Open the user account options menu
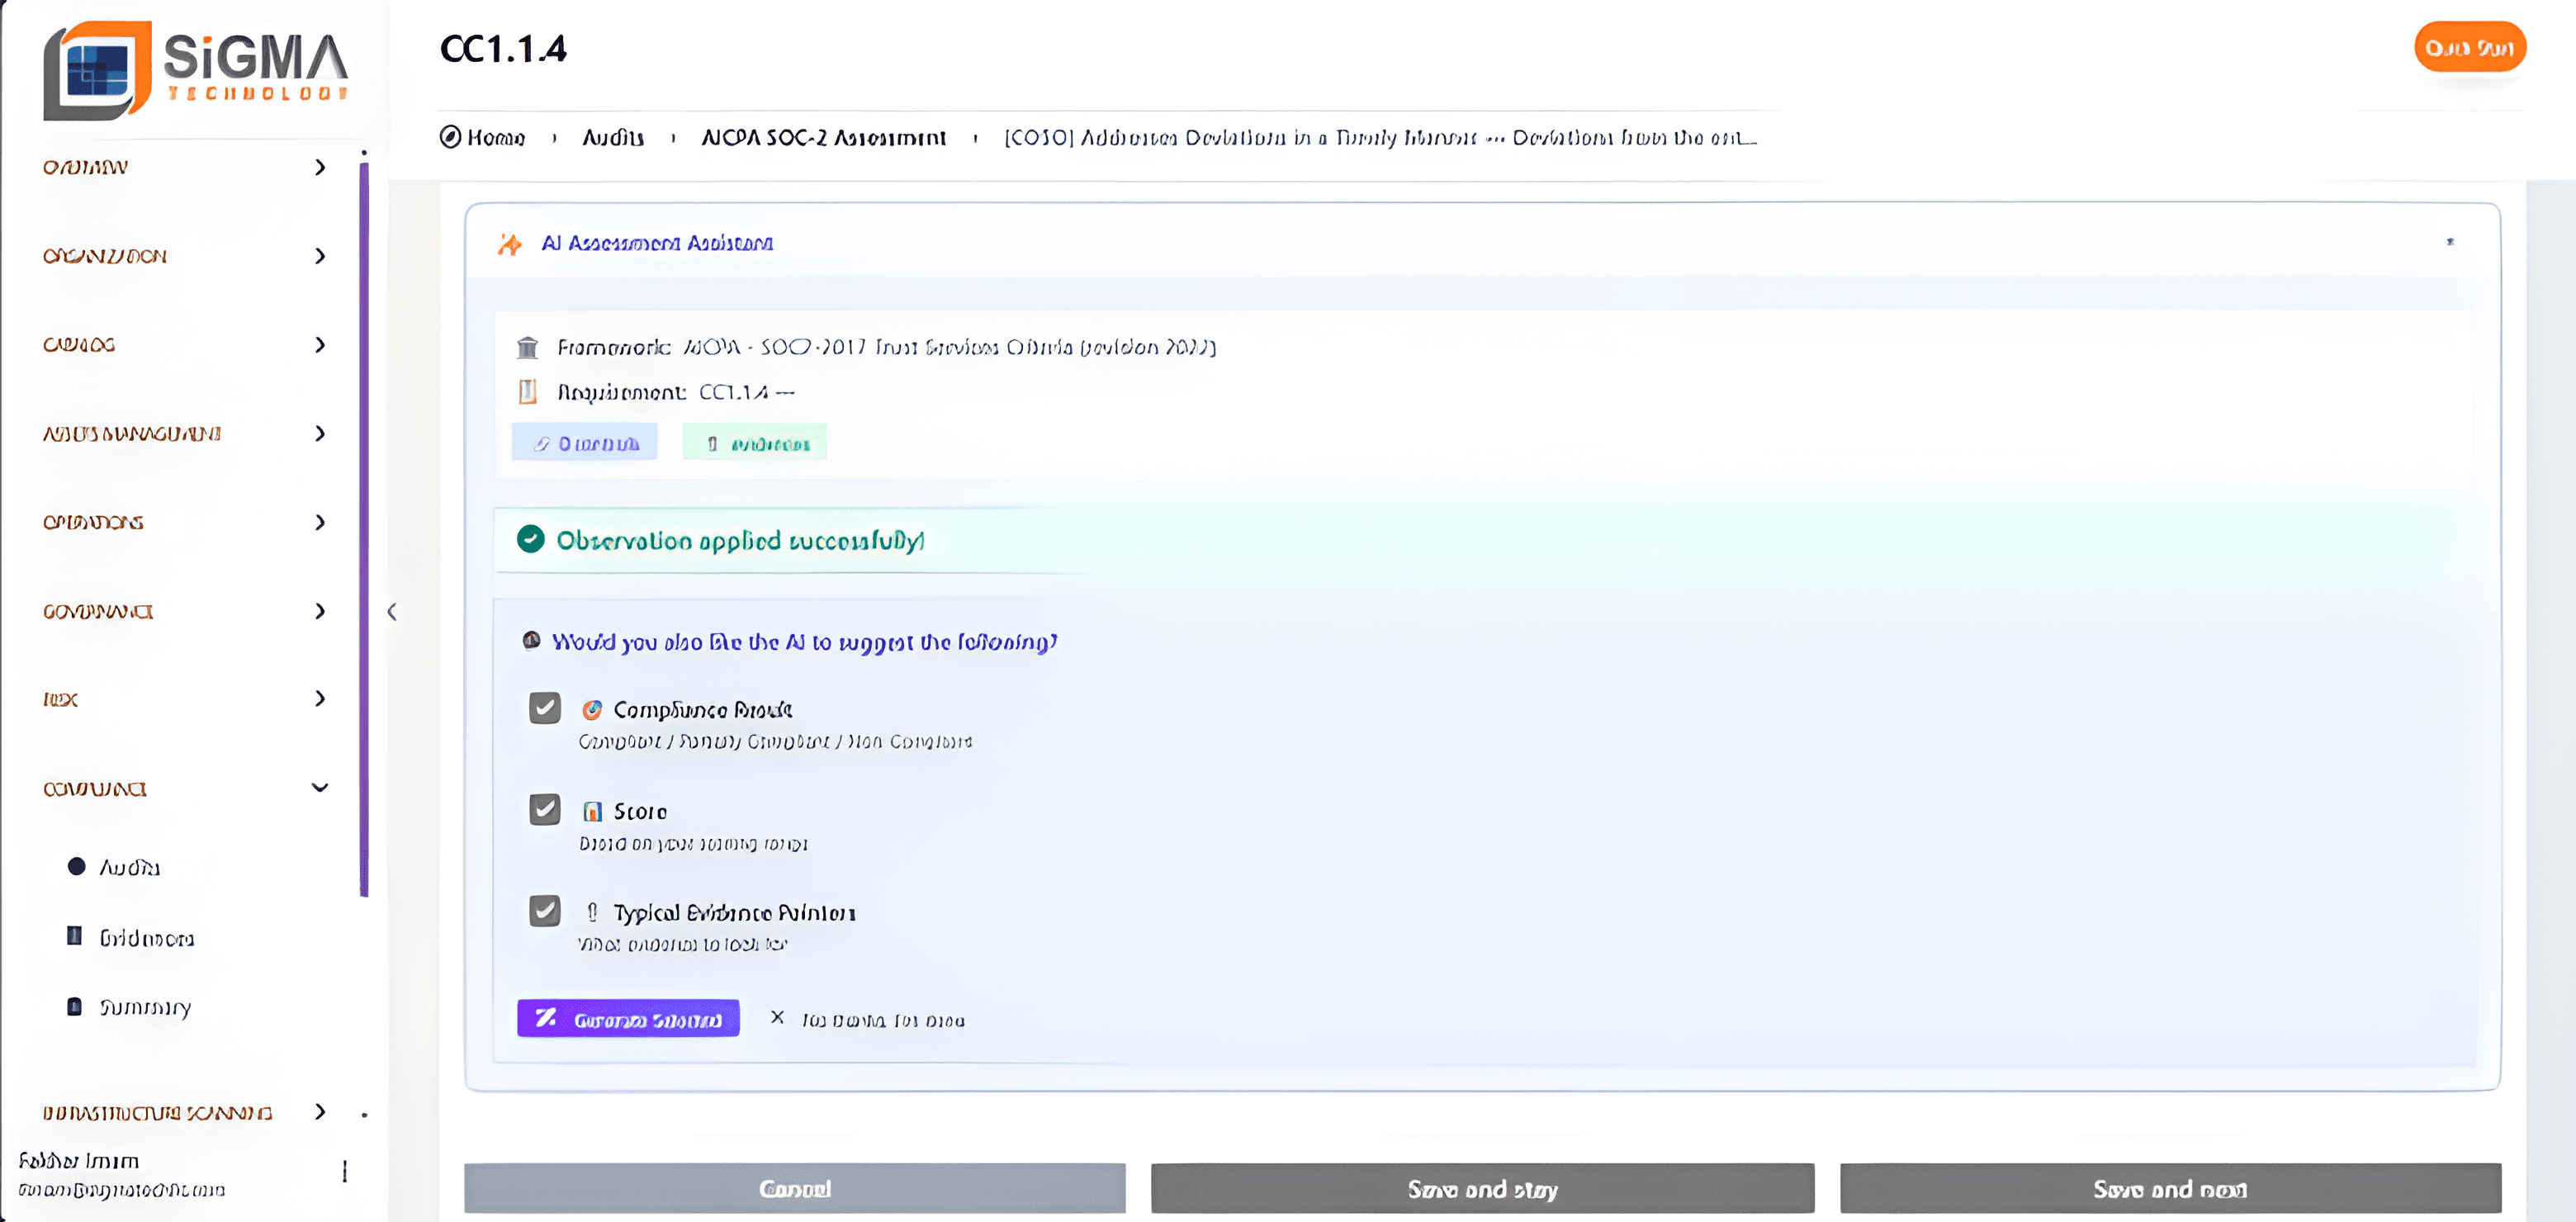2576x1222 pixels. [345, 1171]
